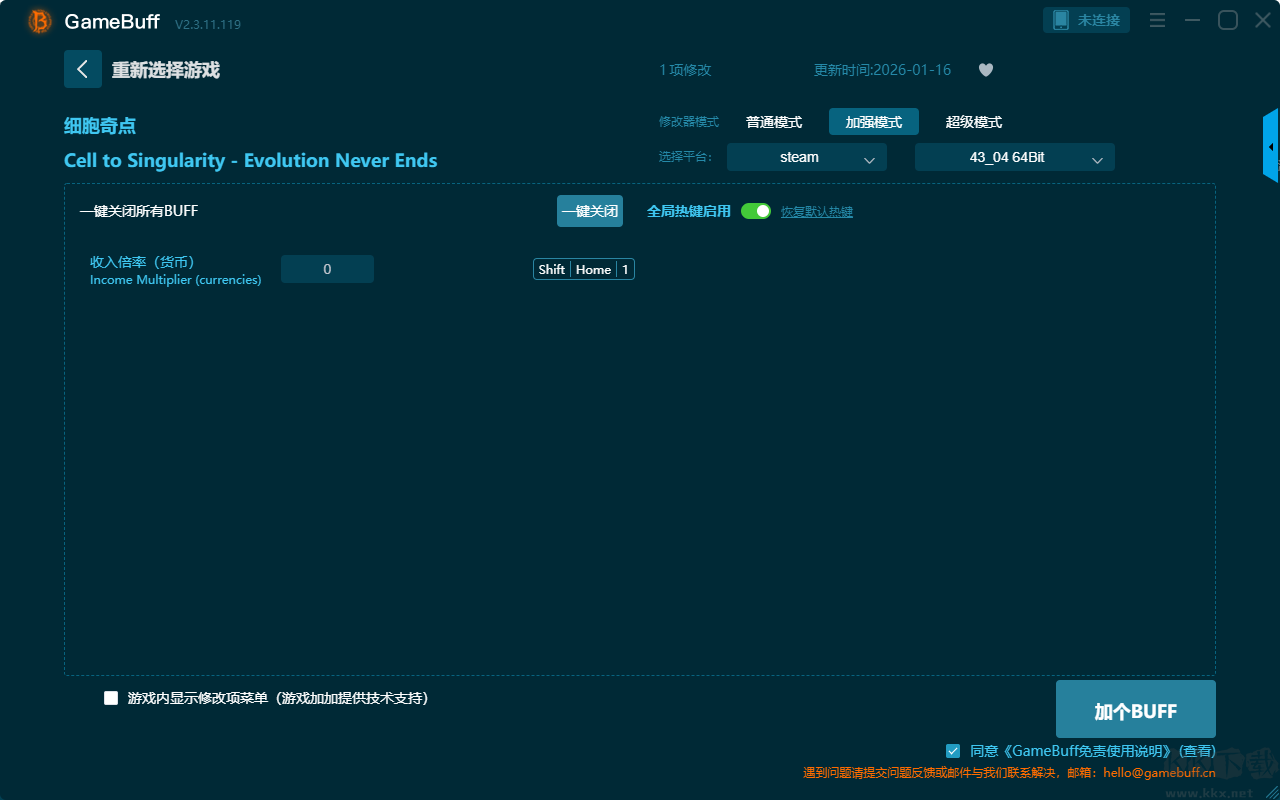Switch to 超级模式 trainer mode
The height and width of the screenshot is (800, 1280).
pyautogui.click(x=973, y=122)
